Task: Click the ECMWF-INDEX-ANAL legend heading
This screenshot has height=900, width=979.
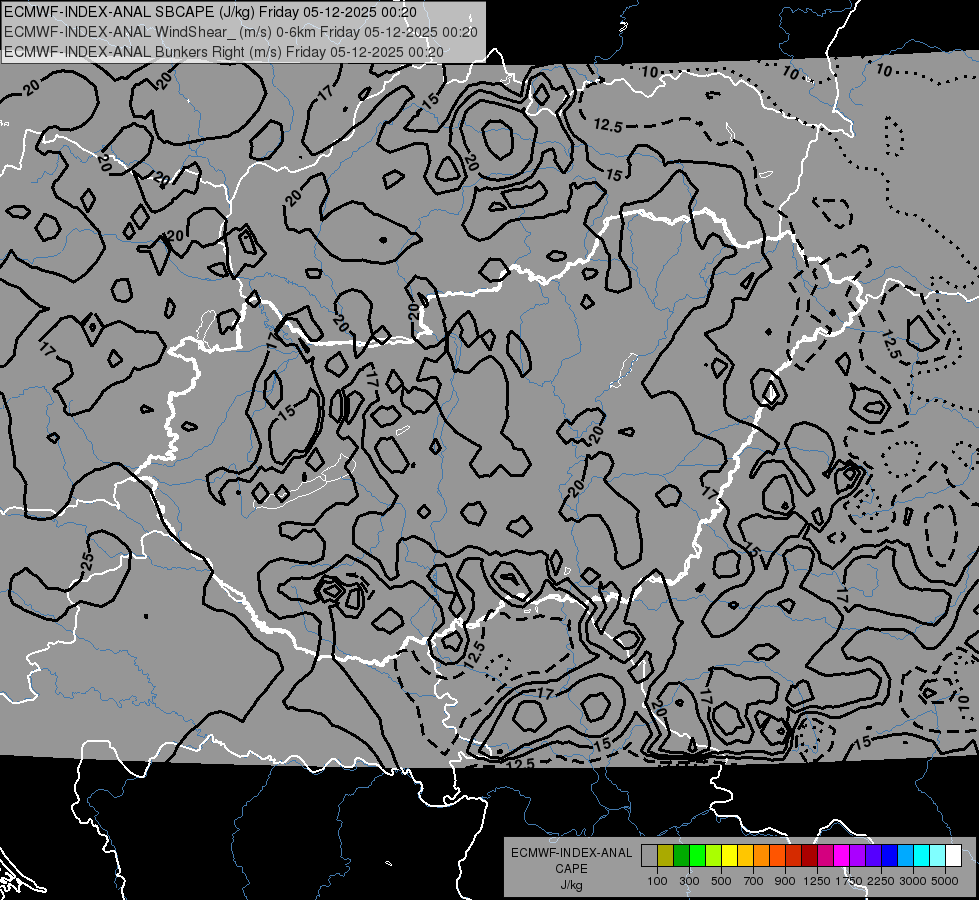Action: [572, 853]
